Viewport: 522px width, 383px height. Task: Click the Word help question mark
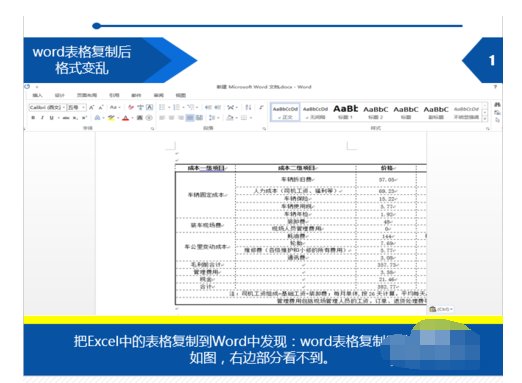tap(495, 87)
